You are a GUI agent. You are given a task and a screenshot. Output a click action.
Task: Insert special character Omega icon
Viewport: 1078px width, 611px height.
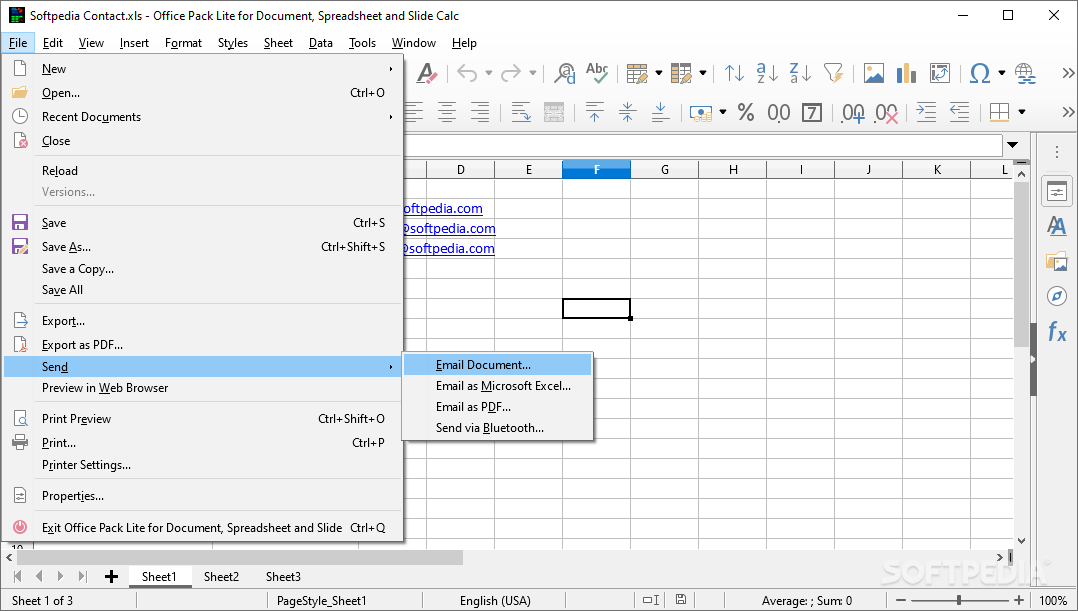(980, 73)
